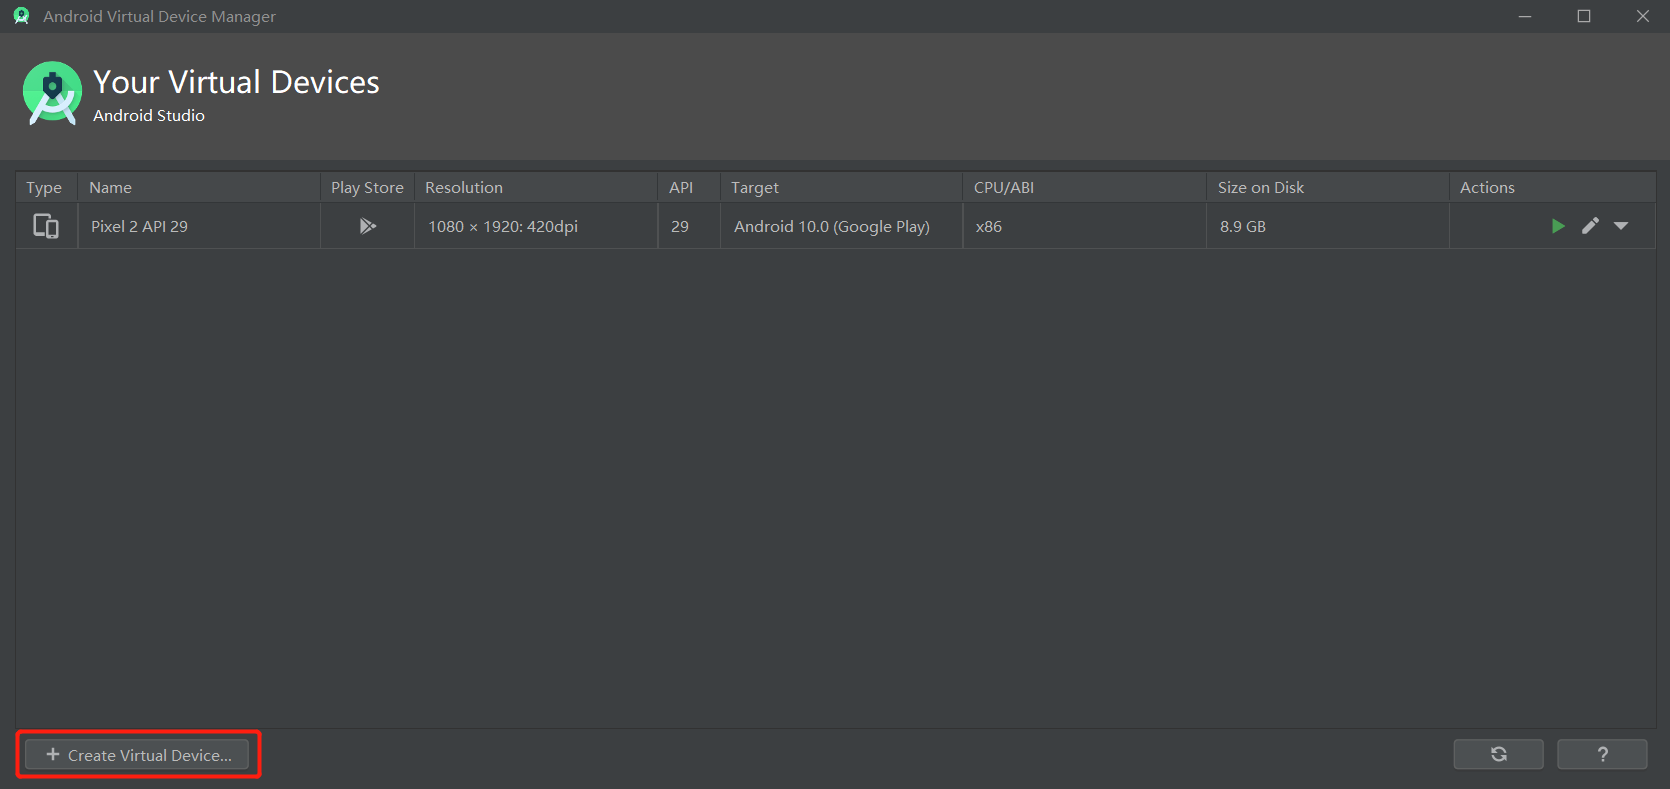Sort by Target column header
Viewport: 1670px width, 789px height.
(x=841, y=188)
